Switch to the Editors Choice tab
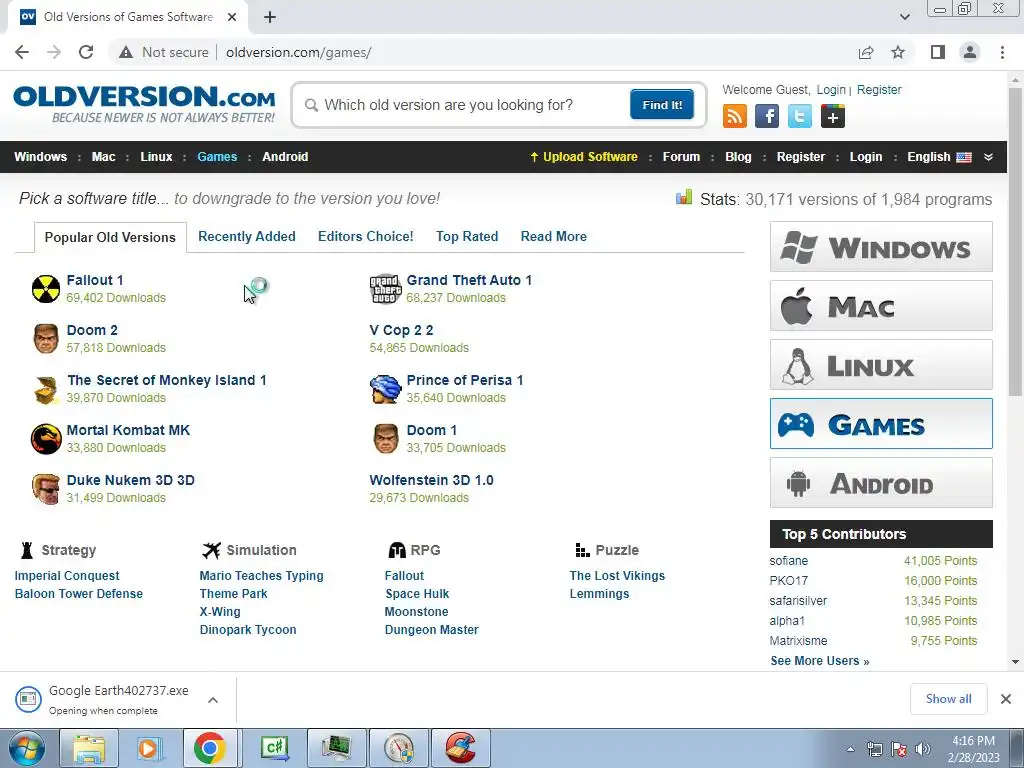 [366, 236]
